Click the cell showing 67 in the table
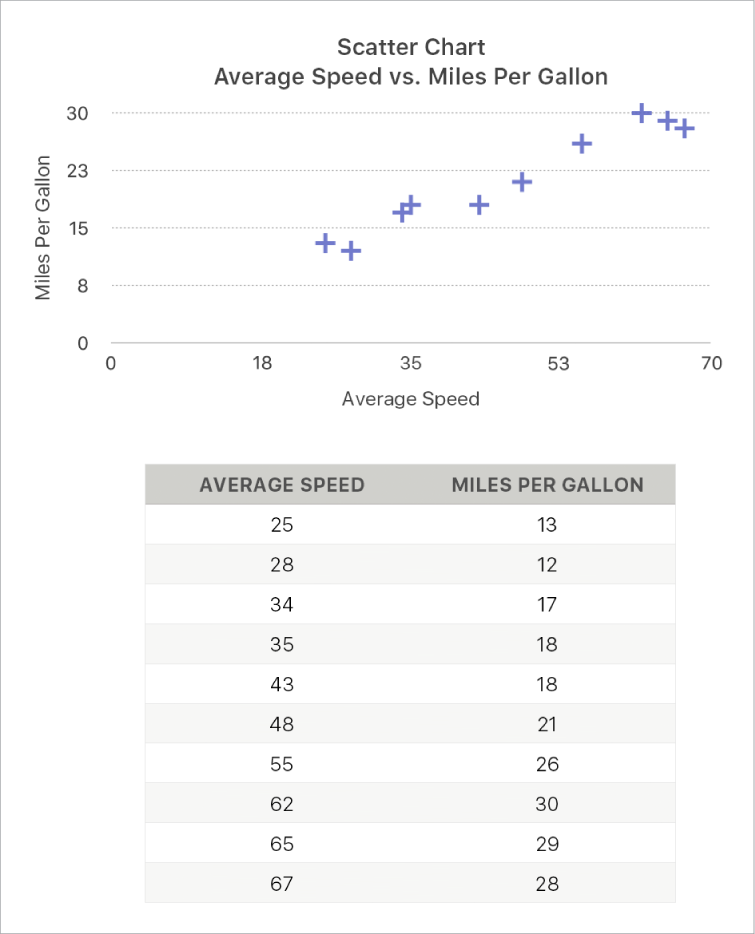This screenshot has height=934, width=755. click(x=282, y=884)
